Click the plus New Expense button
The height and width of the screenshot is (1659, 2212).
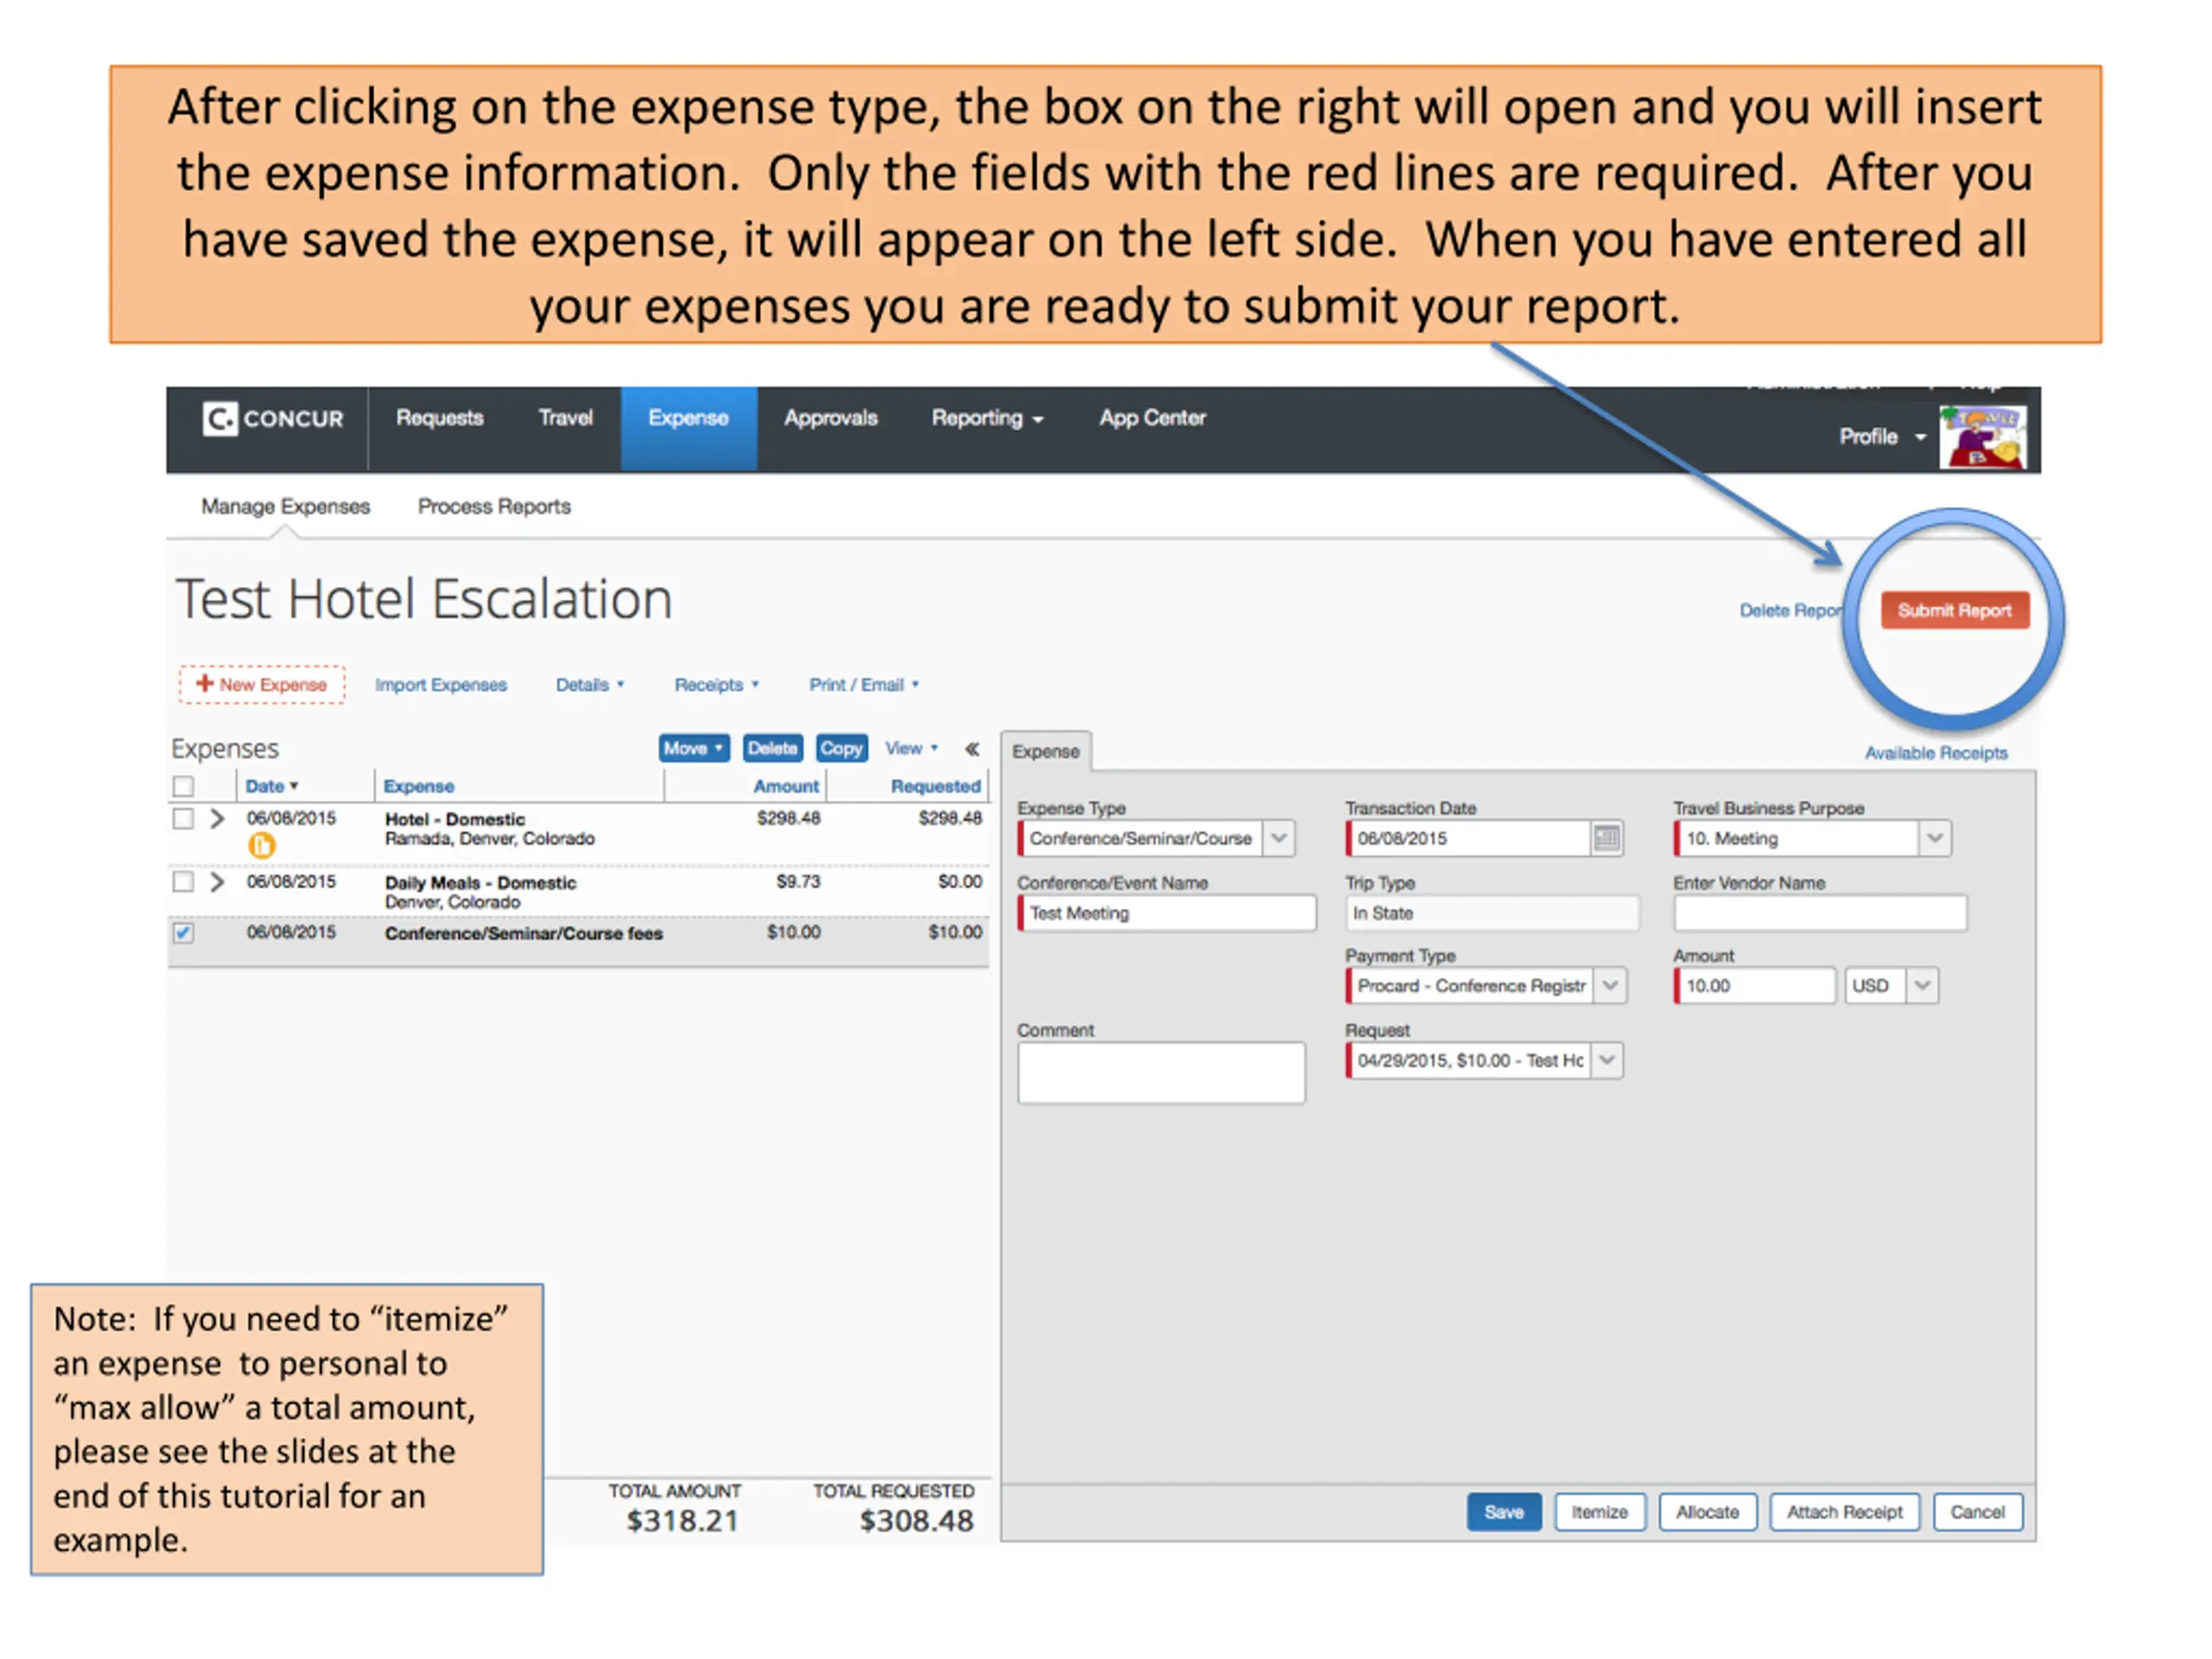pyautogui.click(x=262, y=684)
